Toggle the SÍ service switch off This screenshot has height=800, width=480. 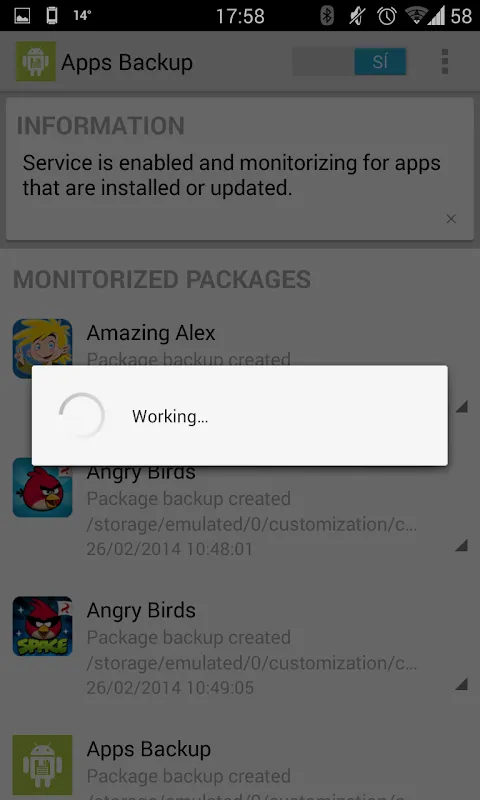click(x=349, y=62)
